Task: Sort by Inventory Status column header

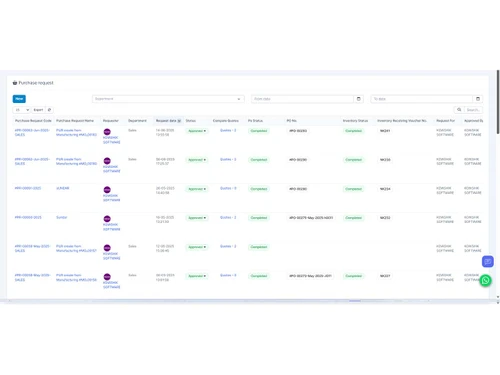Action: point(355,121)
